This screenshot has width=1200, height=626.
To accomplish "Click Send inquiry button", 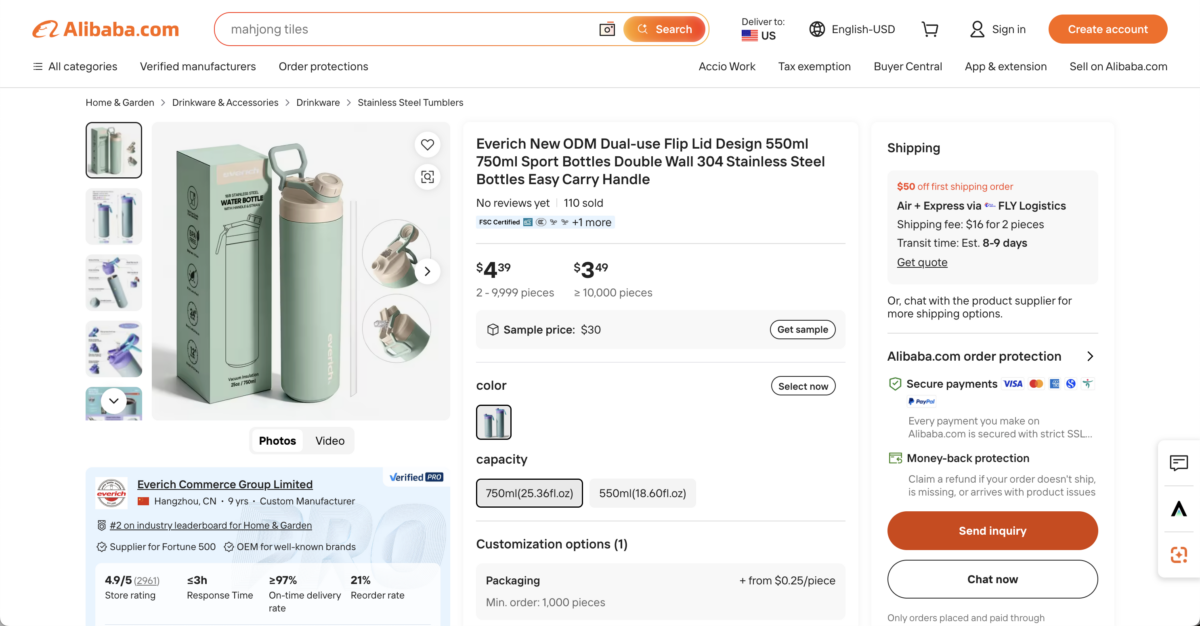I will click(x=992, y=531).
